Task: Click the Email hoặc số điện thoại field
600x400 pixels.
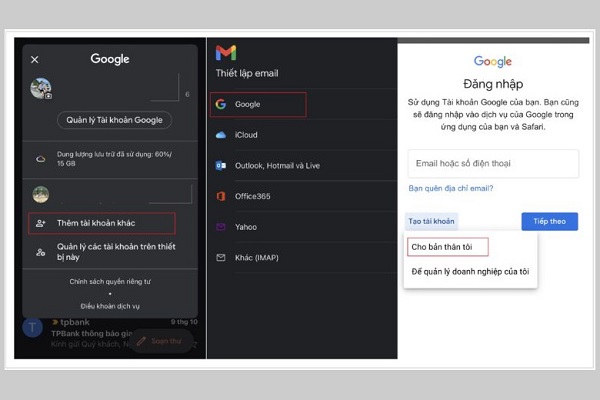Action: pos(493,164)
